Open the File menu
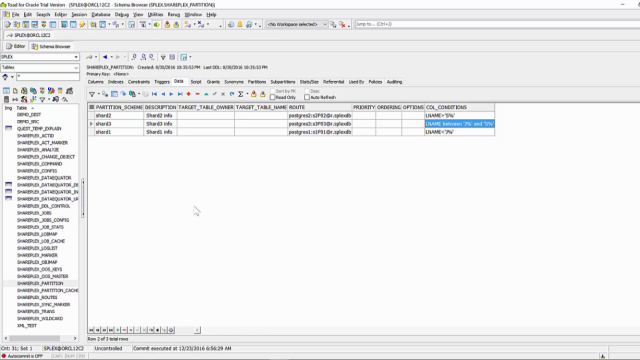The height and width of the screenshot is (360, 640). coord(16,15)
